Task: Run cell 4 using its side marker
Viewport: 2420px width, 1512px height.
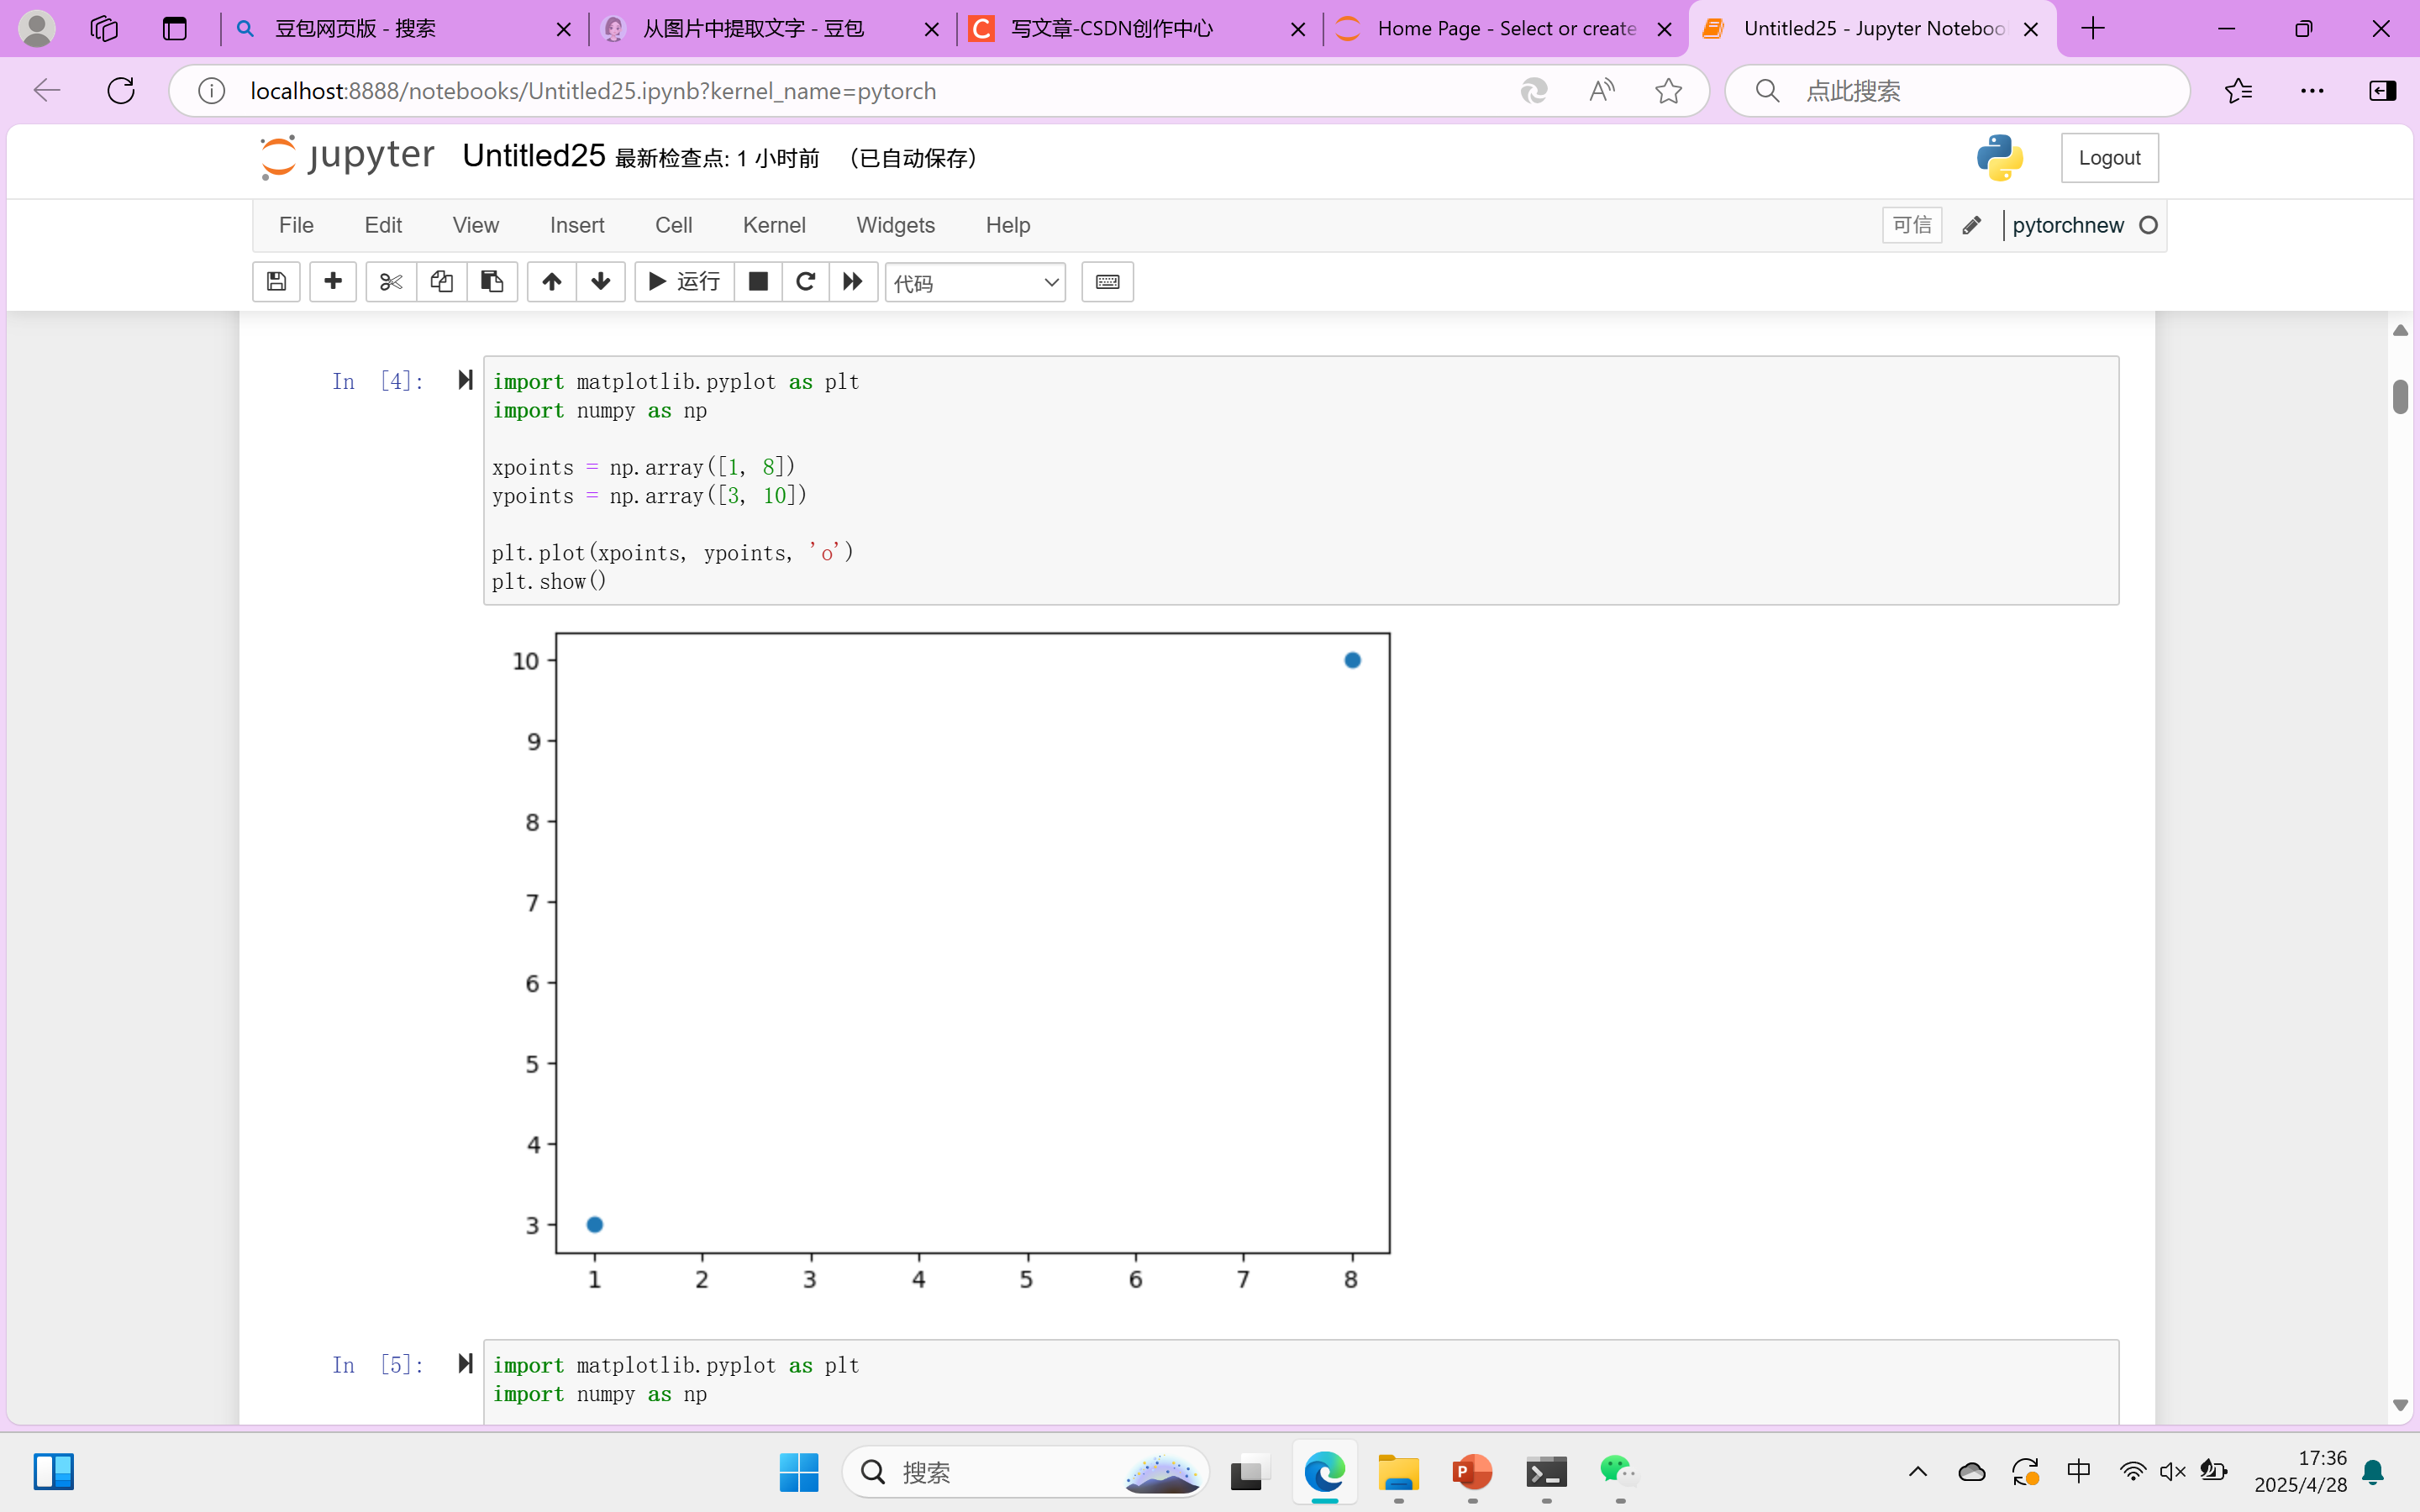Action: tap(465, 380)
